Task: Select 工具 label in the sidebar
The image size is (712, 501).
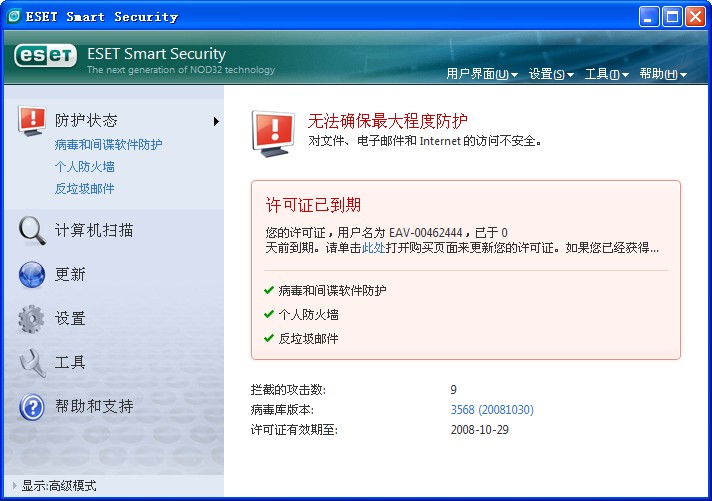Action: click(70, 362)
